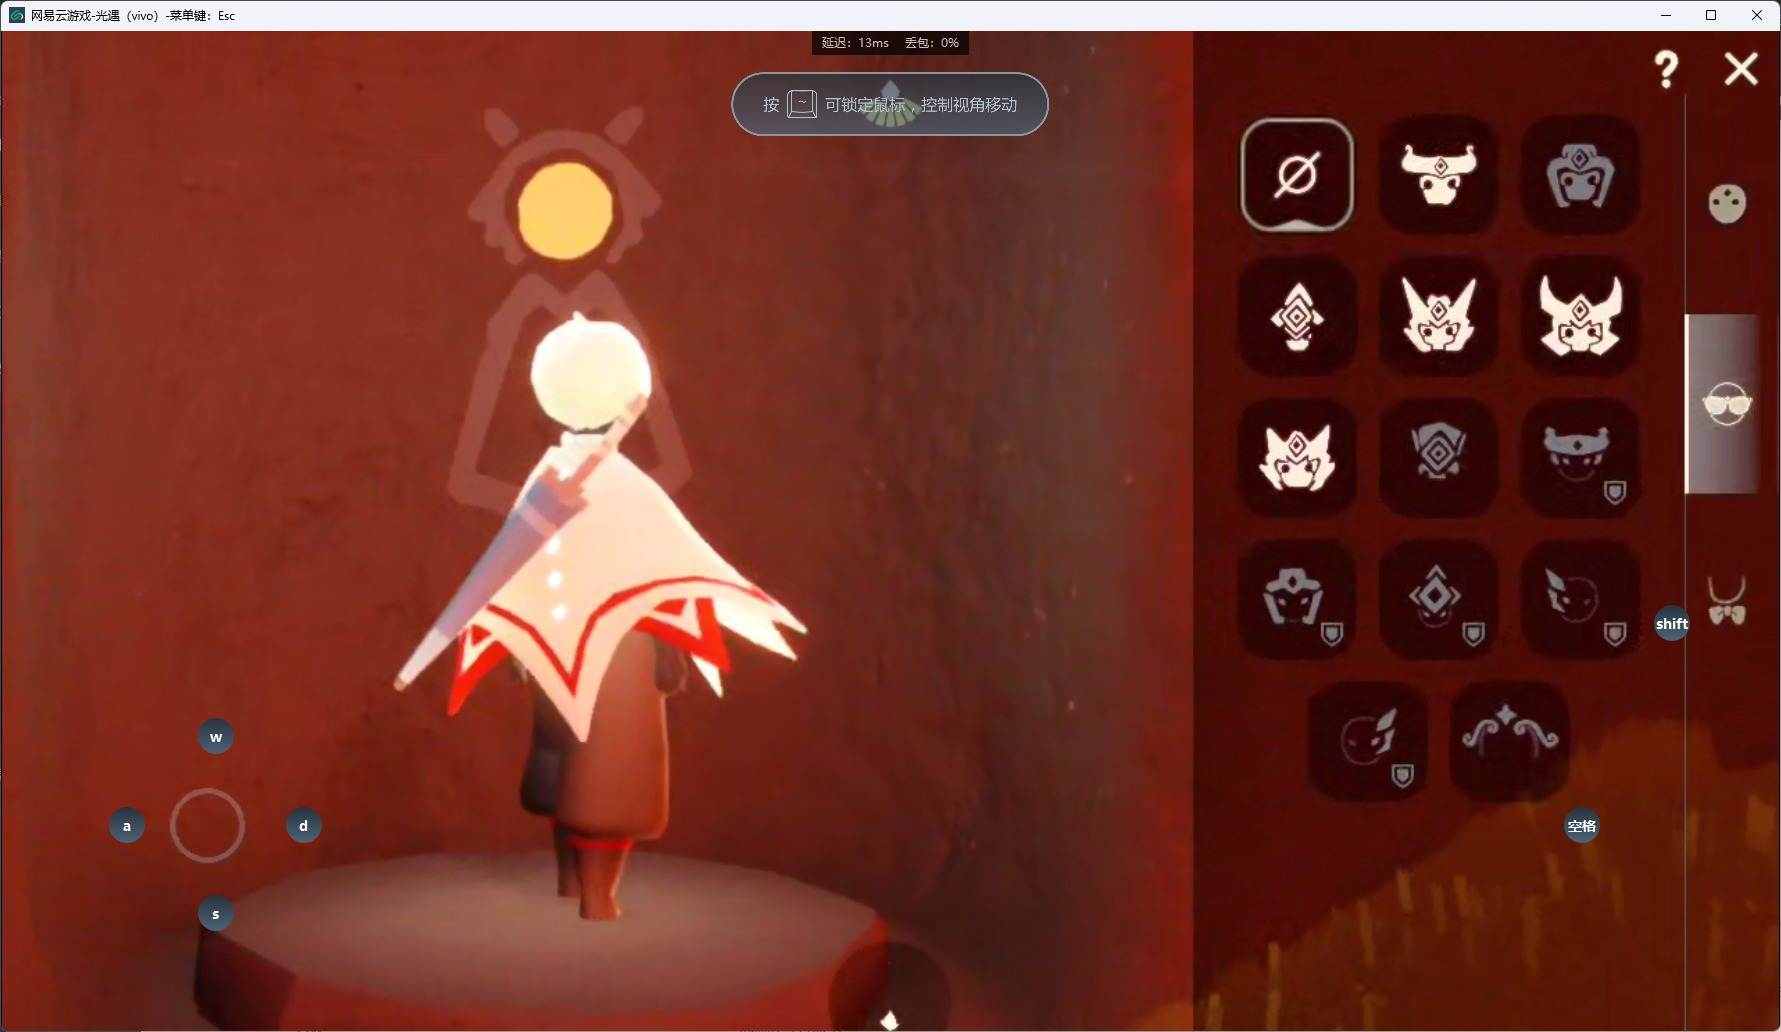Click the virtual joystick ring
The image size is (1781, 1032).
[208, 826]
